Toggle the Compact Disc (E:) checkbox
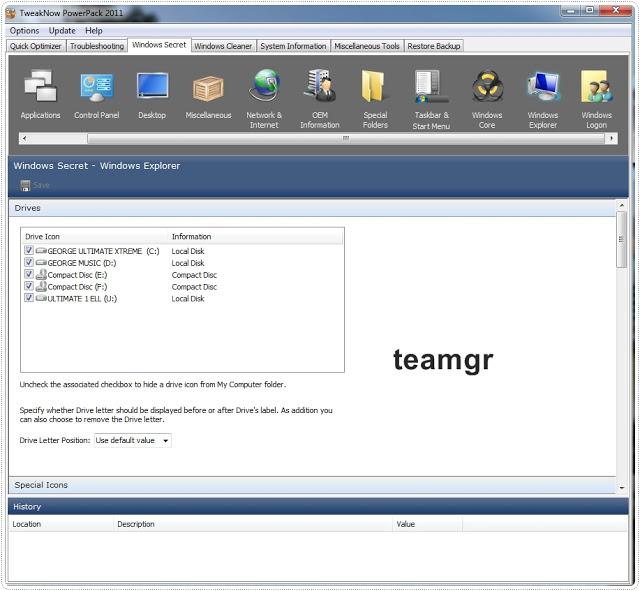This screenshot has width=640, height=591. pos(29,274)
